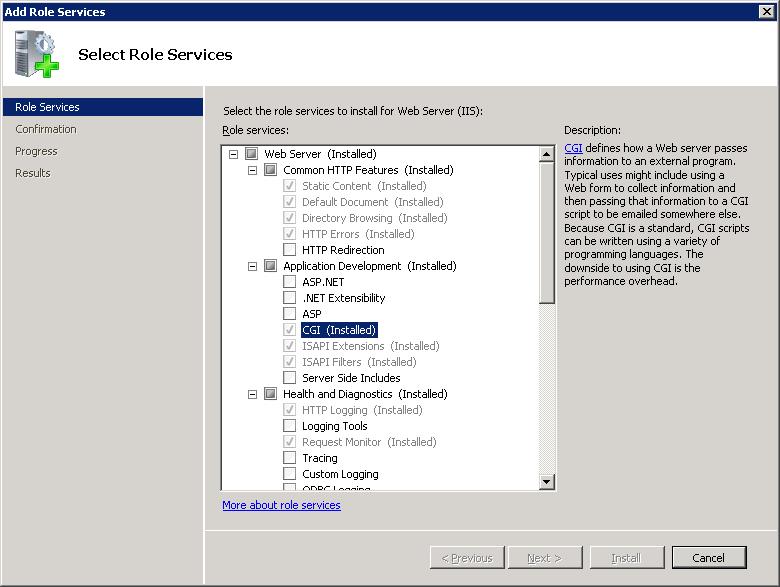Select Application Development label
Screen dimensions: 780x587
coord(370,266)
